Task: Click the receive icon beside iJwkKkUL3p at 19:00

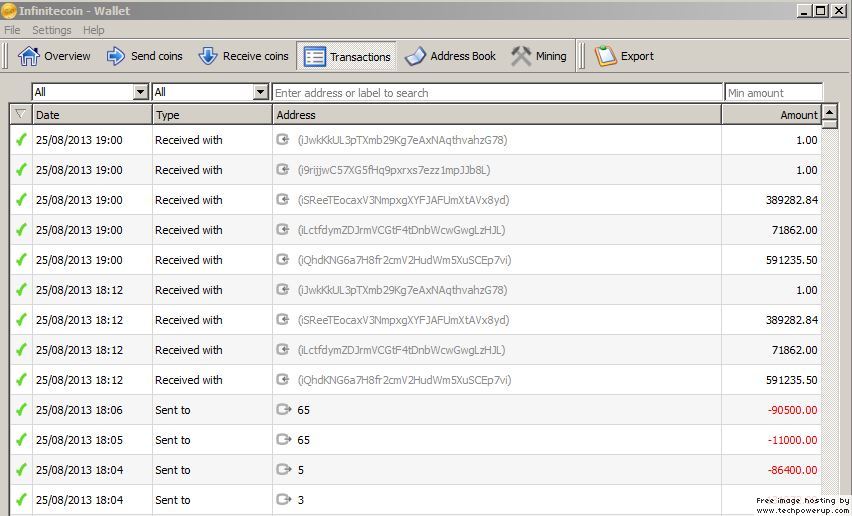Action: tap(283, 140)
